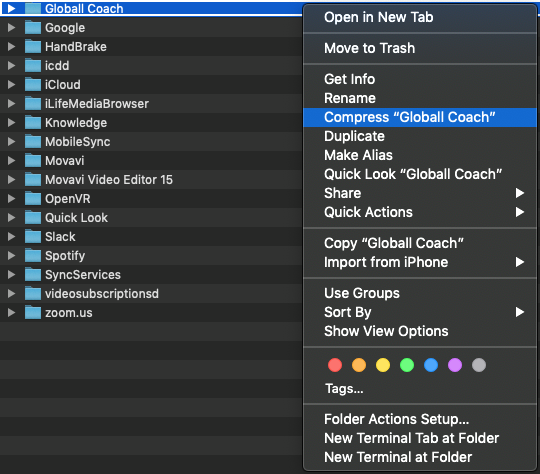Select Copy "Globall Coach"
This screenshot has height=474, width=540.
(420, 243)
